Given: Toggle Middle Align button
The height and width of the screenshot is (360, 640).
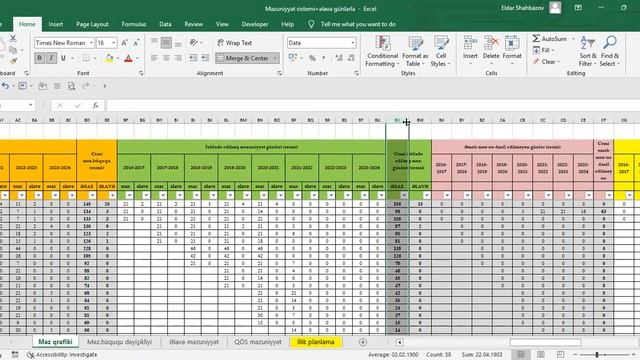Looking at the screenshot, I should 167,42.
